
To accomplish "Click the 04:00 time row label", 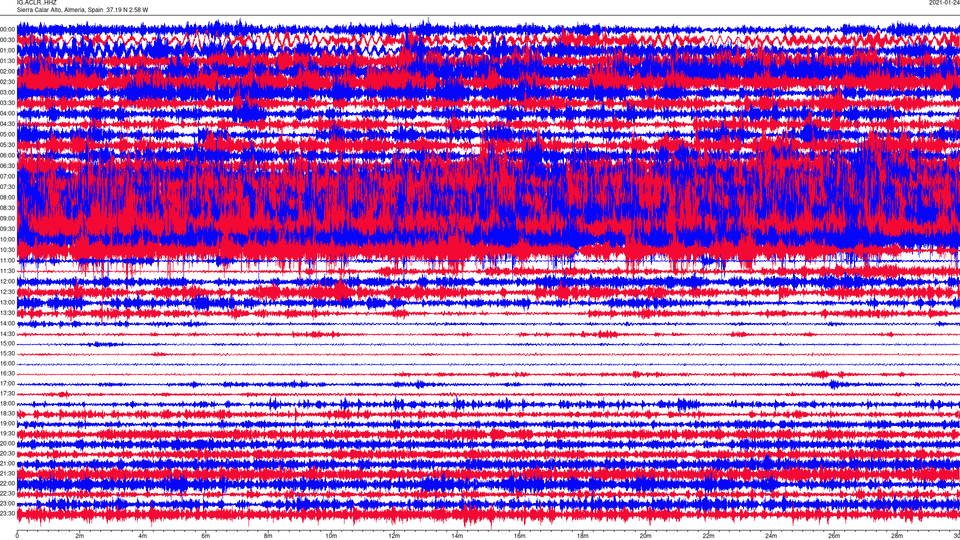I will click(x=8, y=113).
